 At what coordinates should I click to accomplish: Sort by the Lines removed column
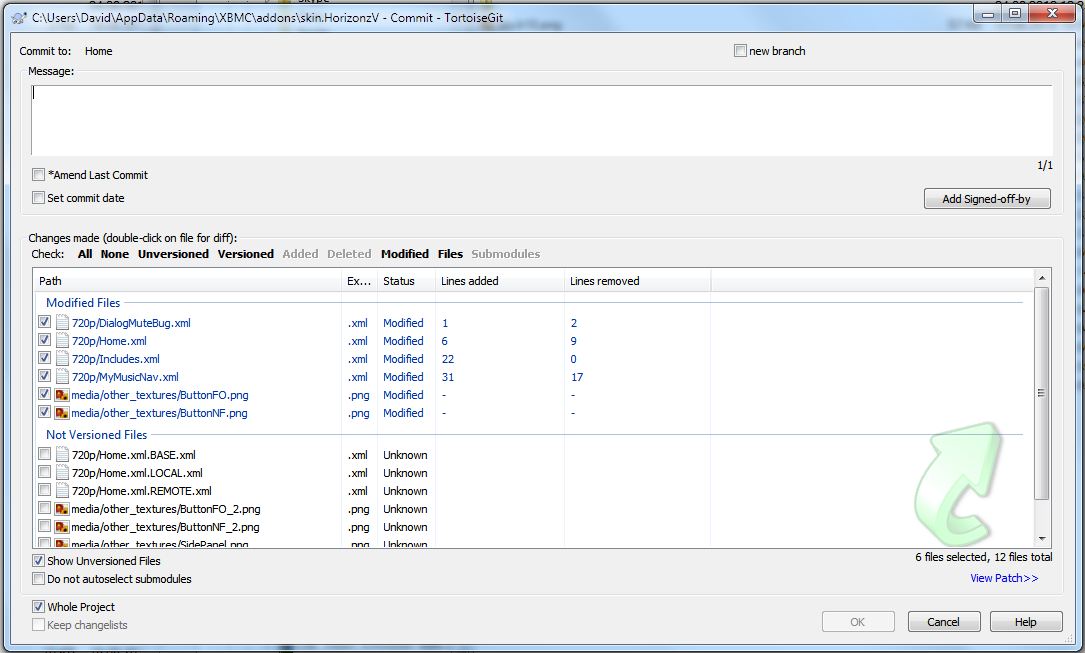tap(637, 281)
